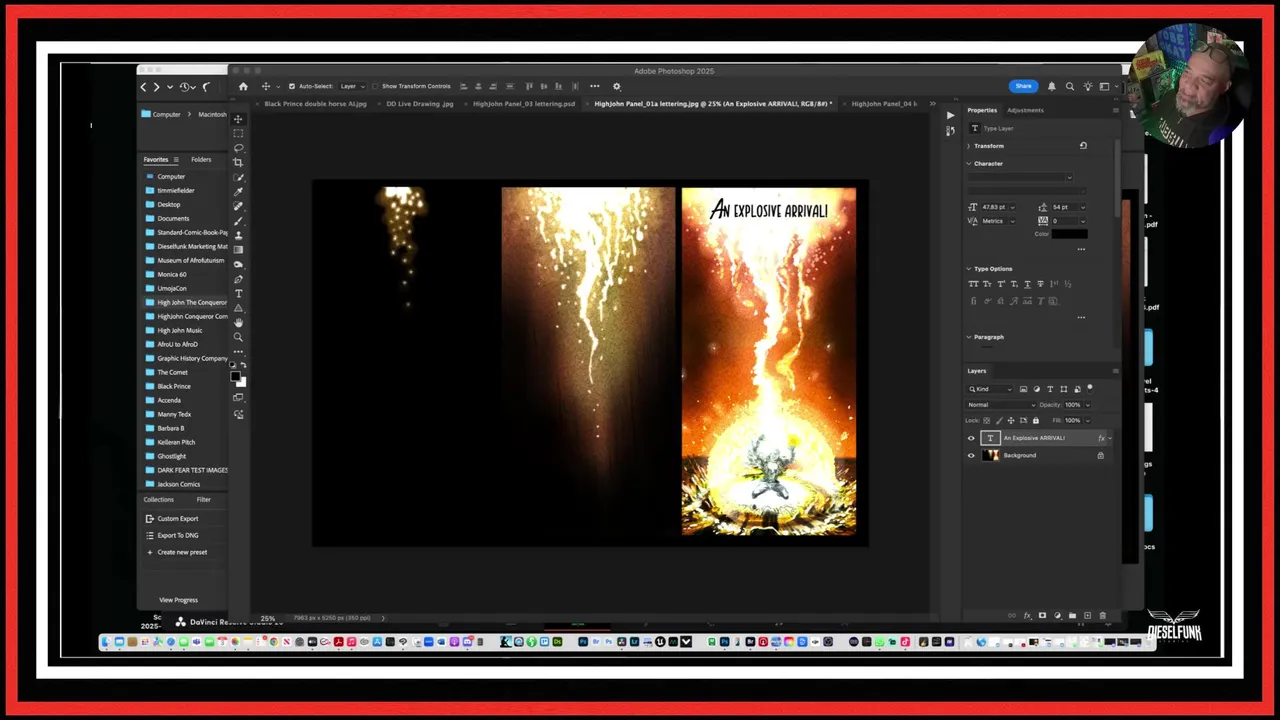
Task: Collapse the Character section
Action: click(968, 163)
